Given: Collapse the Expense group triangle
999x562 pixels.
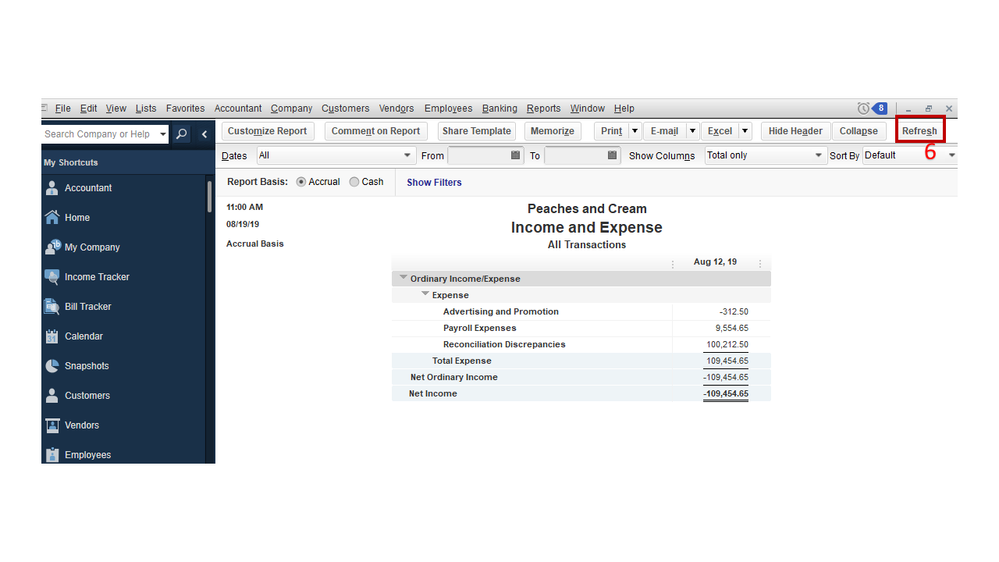Looking at the screenshot, I should [425, 294].
